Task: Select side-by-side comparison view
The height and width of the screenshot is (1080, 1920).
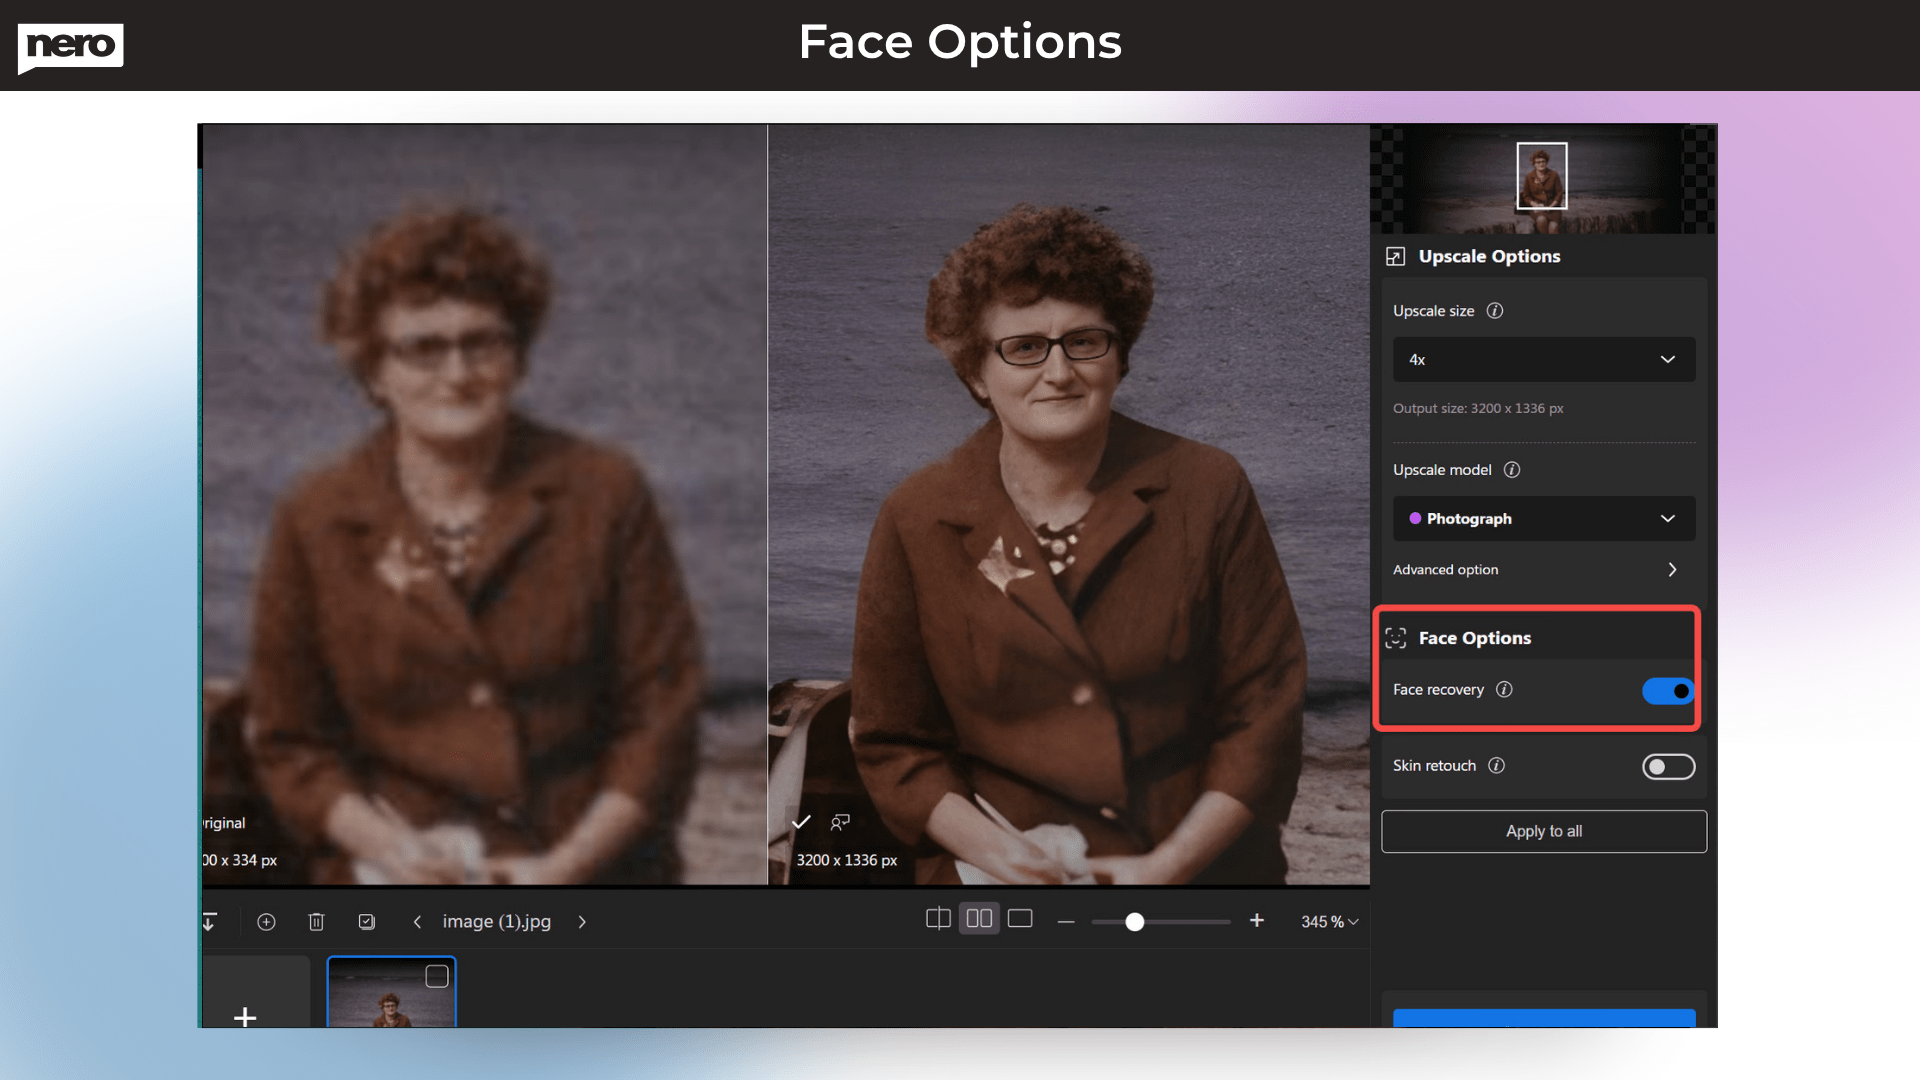Action: click(x=979, y=918)
